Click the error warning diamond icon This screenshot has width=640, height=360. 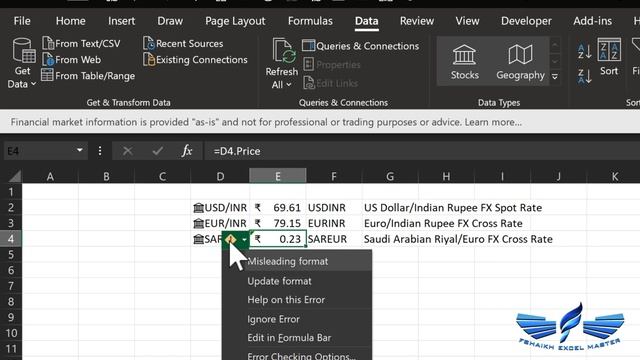tap(231, 239)
